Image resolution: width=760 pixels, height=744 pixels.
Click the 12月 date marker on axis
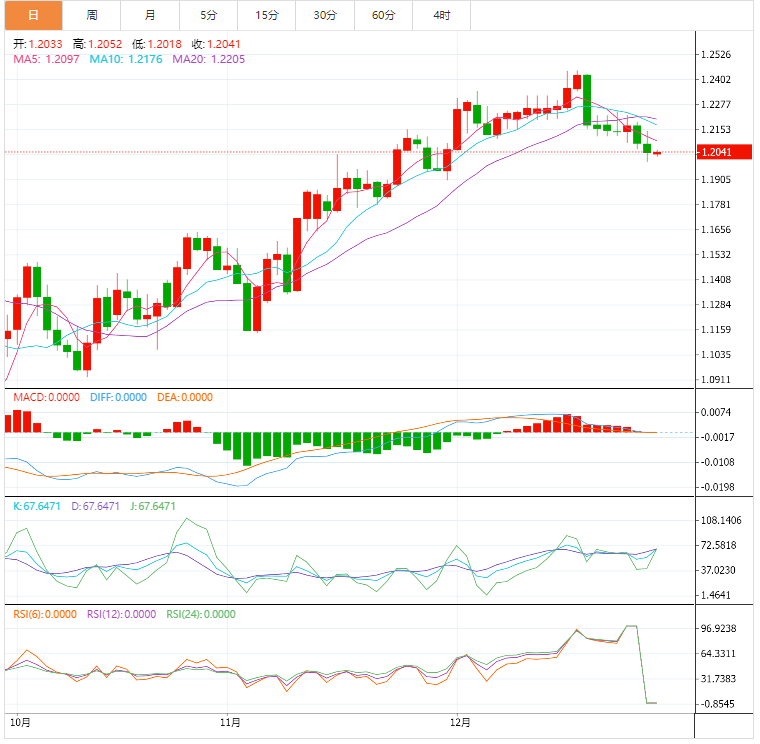coord(459,720)
